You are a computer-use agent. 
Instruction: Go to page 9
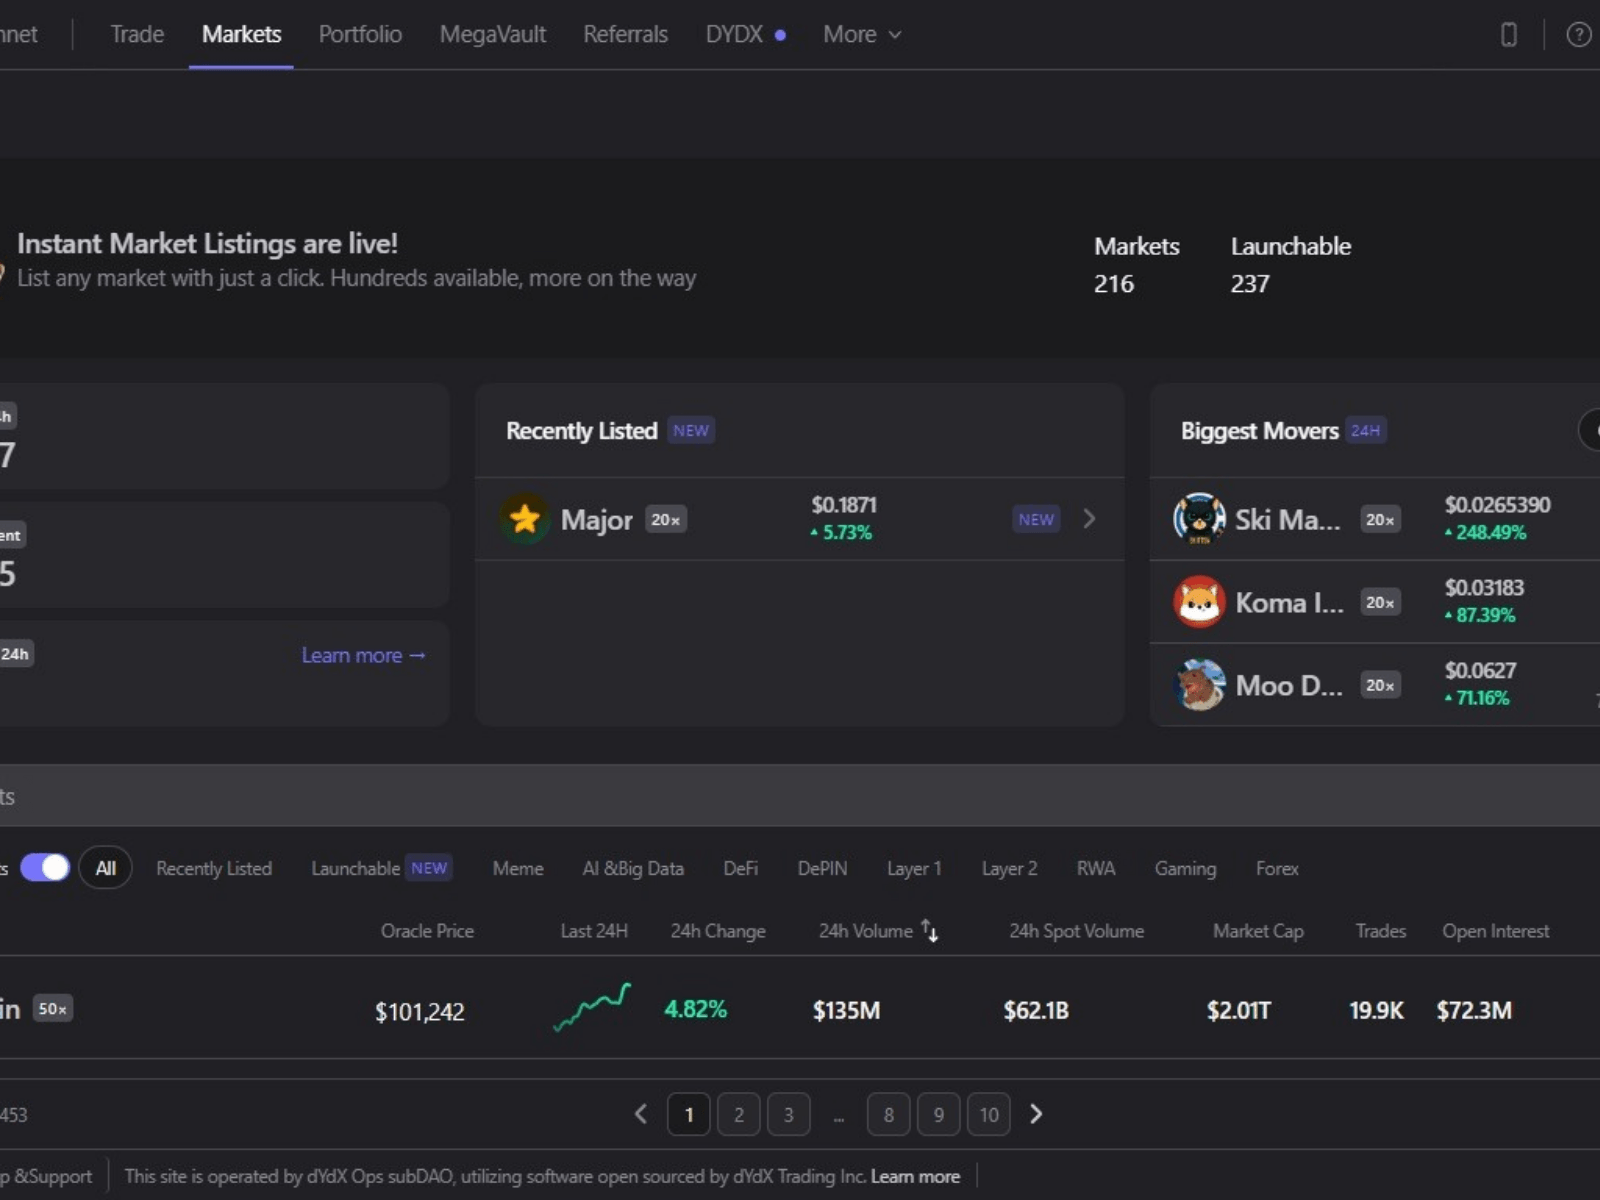pos(939,1114)
